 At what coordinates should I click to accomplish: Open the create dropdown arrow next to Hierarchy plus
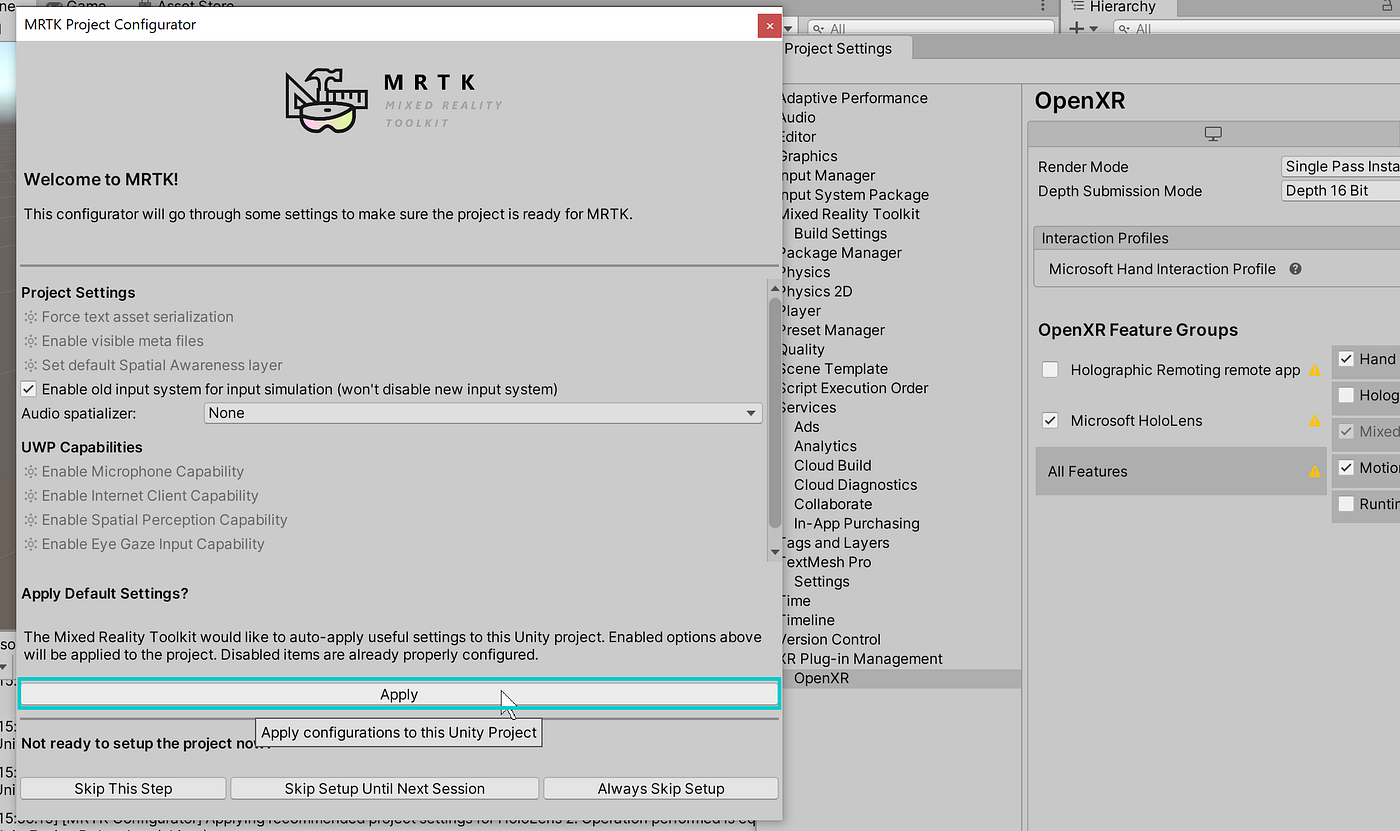point(1094,30)
